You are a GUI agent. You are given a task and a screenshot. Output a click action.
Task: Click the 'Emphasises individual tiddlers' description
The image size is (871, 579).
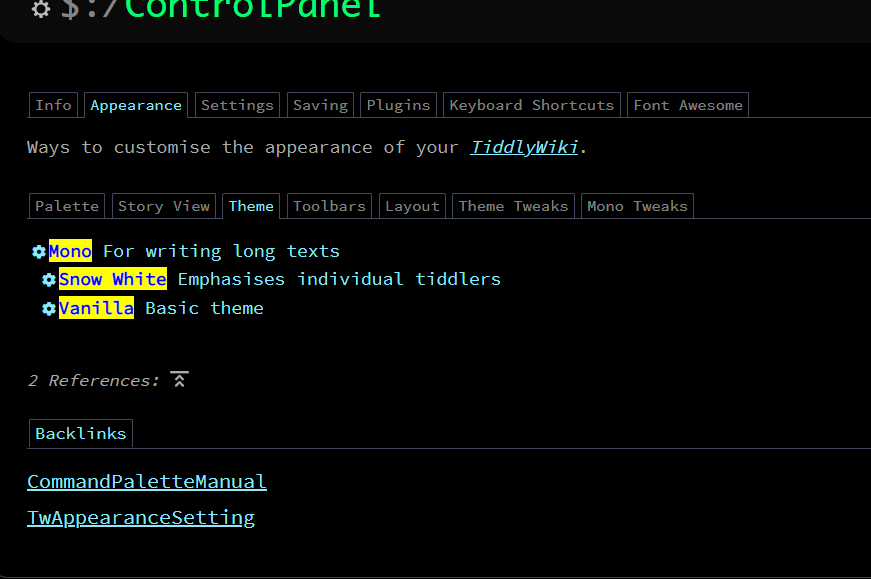pos(339,279)
